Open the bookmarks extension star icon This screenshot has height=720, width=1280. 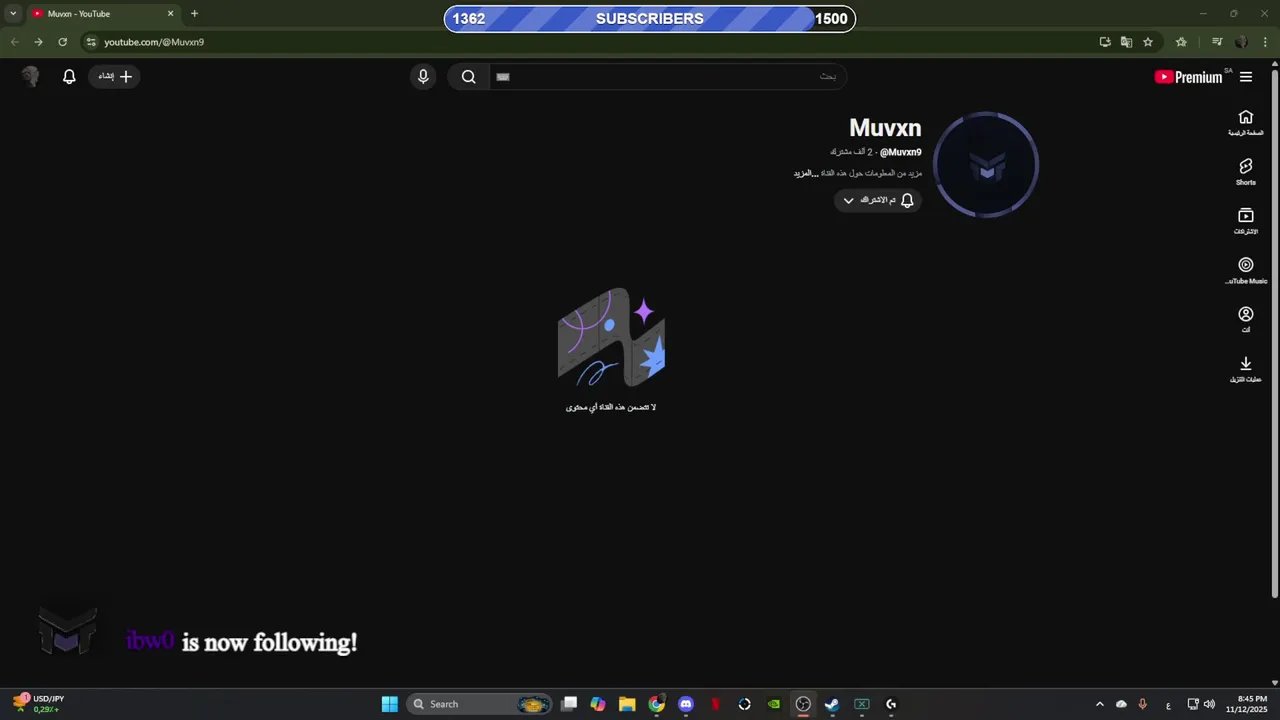pos(1181,42)
